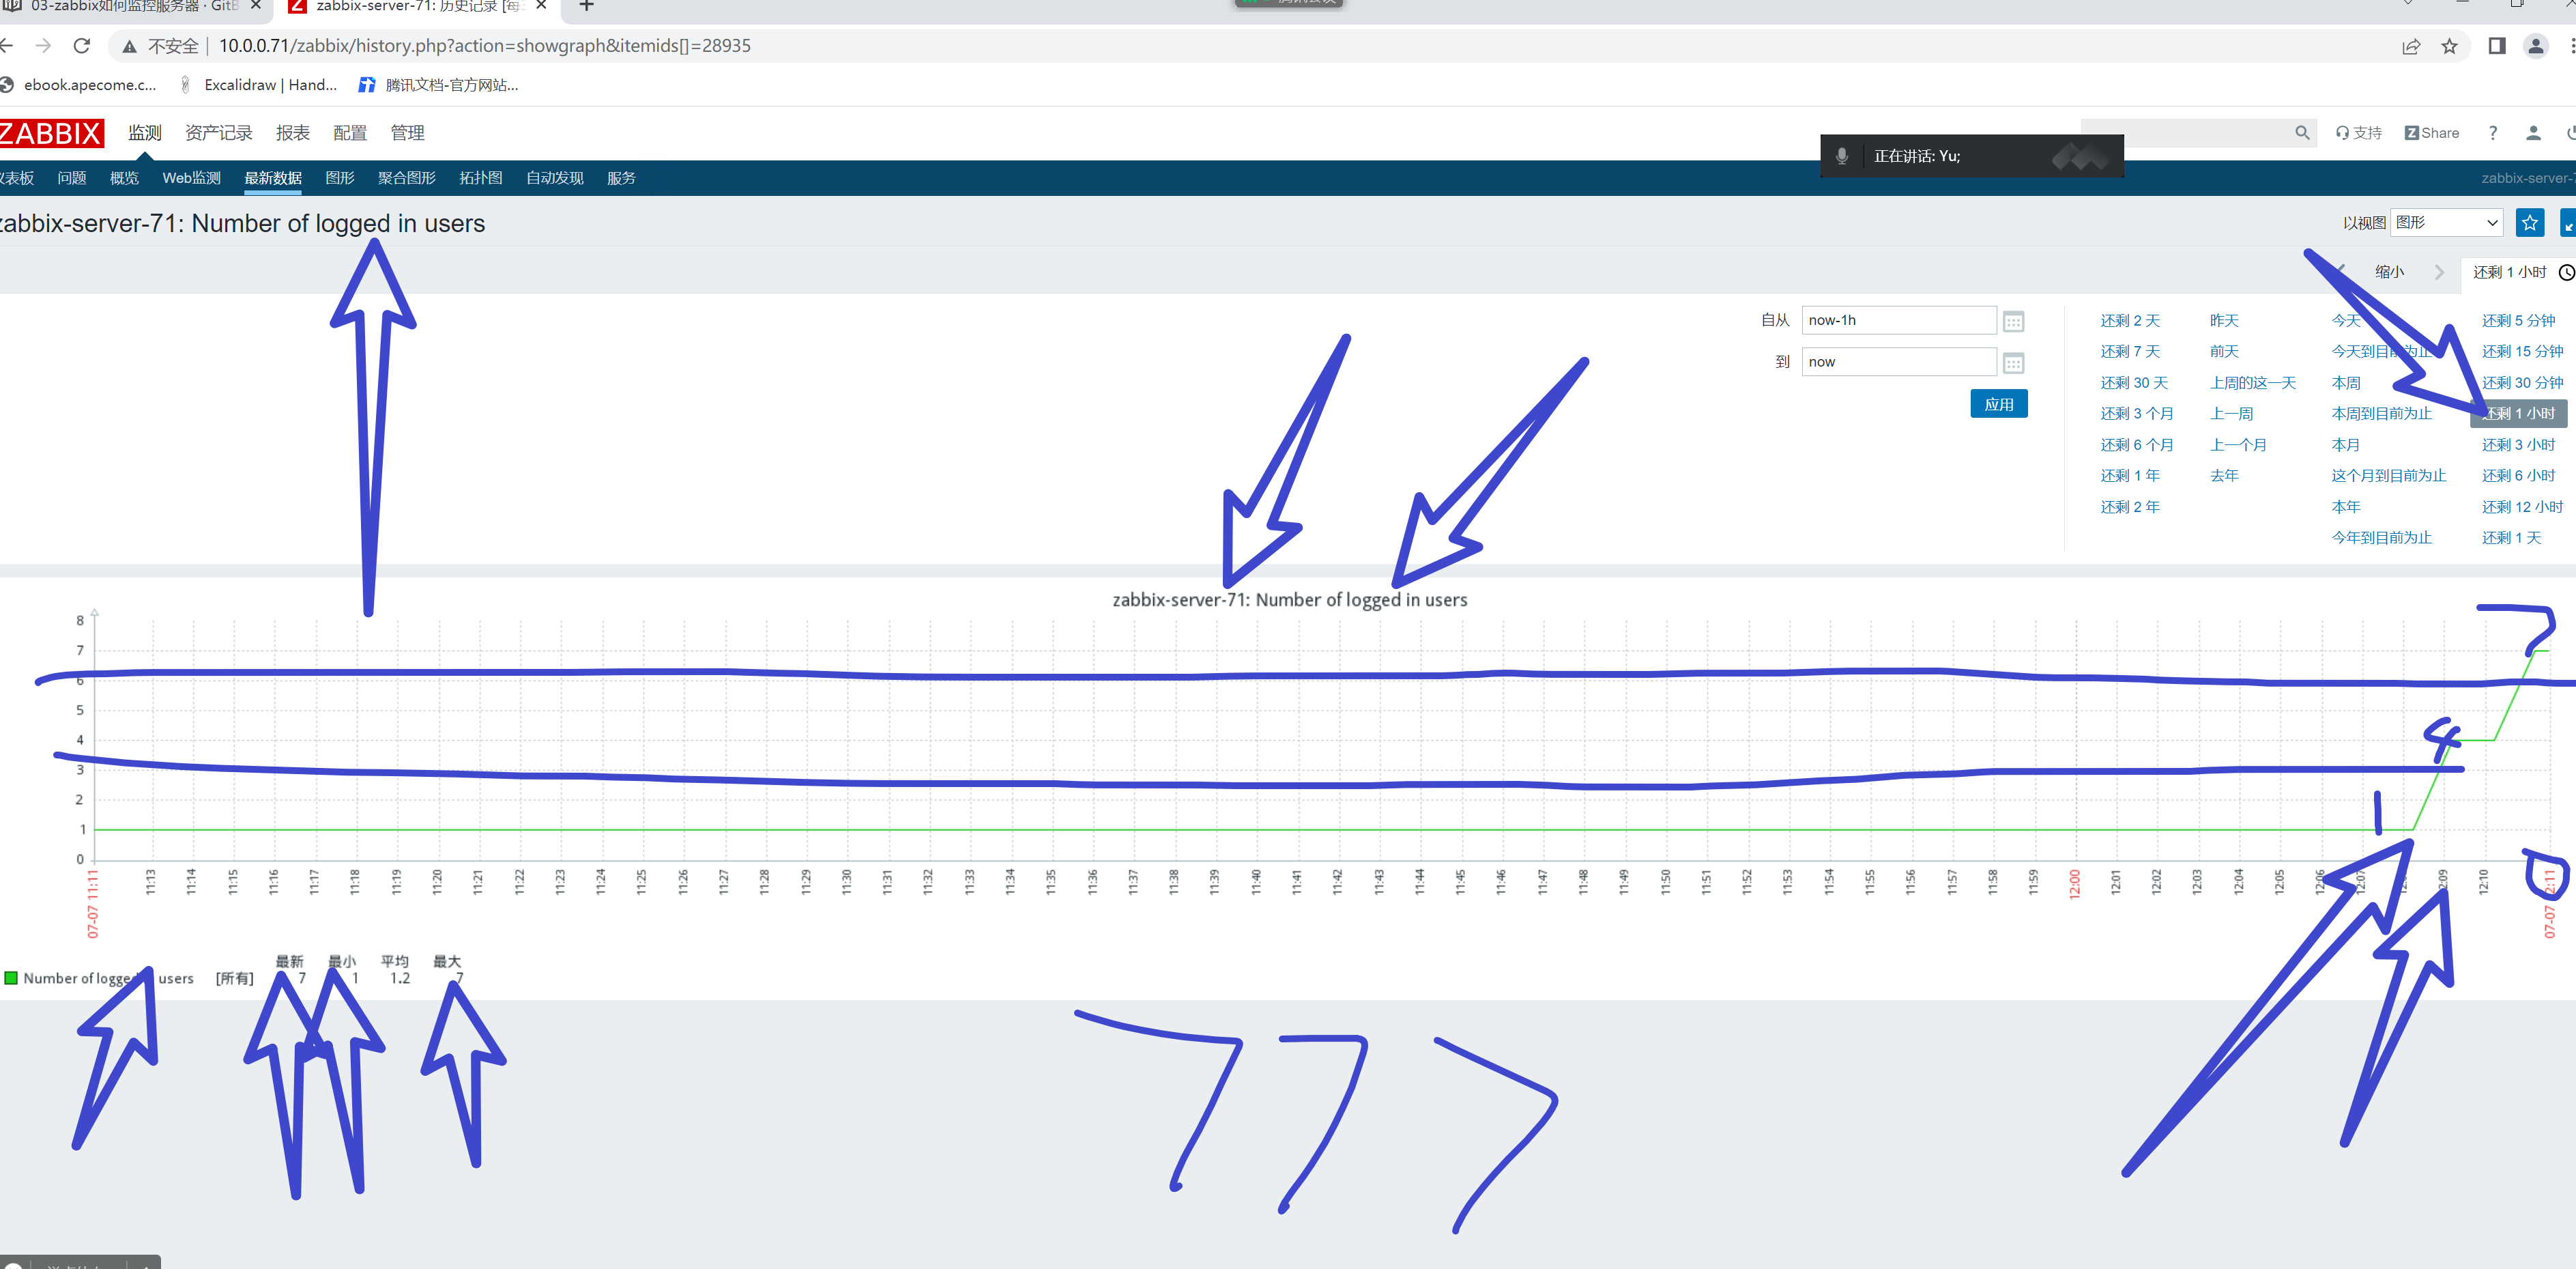Screen dimensions: 2576x1269
Task: Switch to 聚合图形 submenu tab
Action: (x=407, y=178)
